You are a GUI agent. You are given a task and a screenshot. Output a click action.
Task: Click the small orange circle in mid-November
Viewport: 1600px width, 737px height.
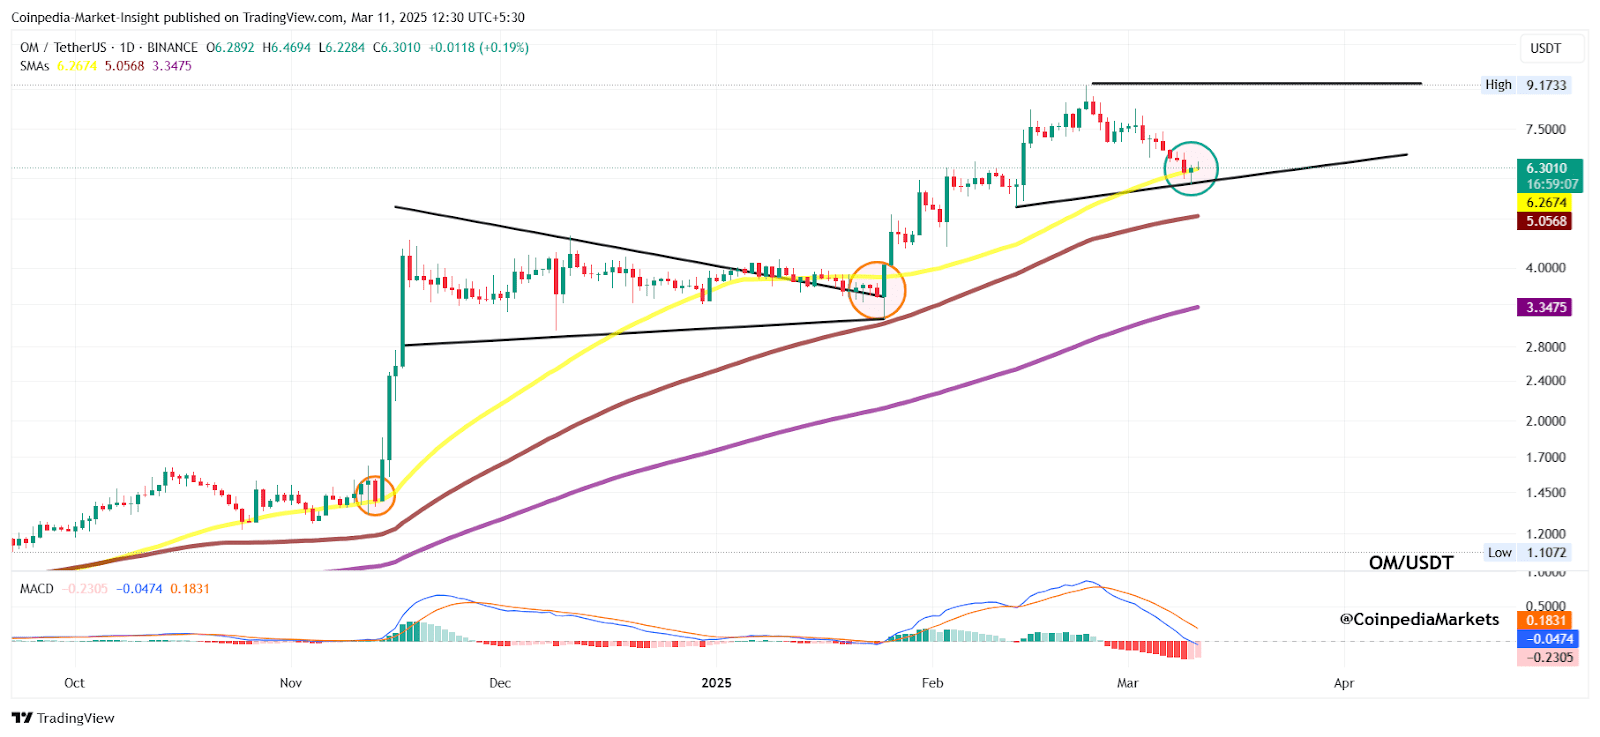point(375,495)
